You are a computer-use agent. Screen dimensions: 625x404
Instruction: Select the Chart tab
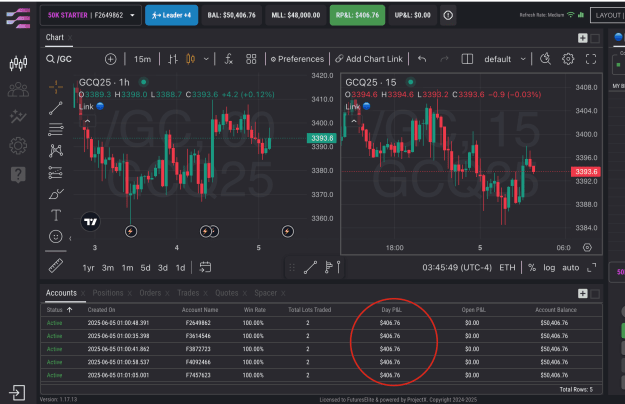tap(55, 37)
